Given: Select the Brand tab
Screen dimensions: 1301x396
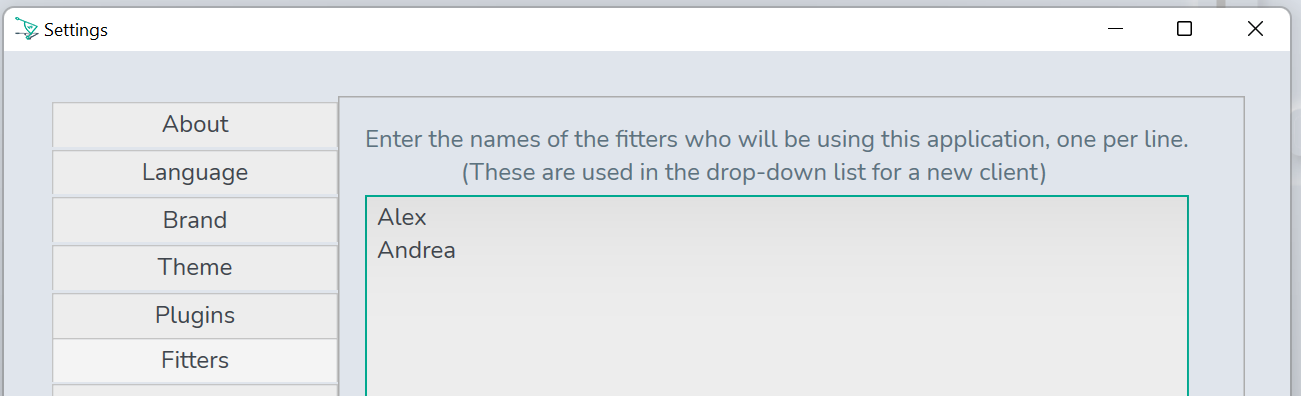Looking at the screenshot, I should click(x=195, y=220).
